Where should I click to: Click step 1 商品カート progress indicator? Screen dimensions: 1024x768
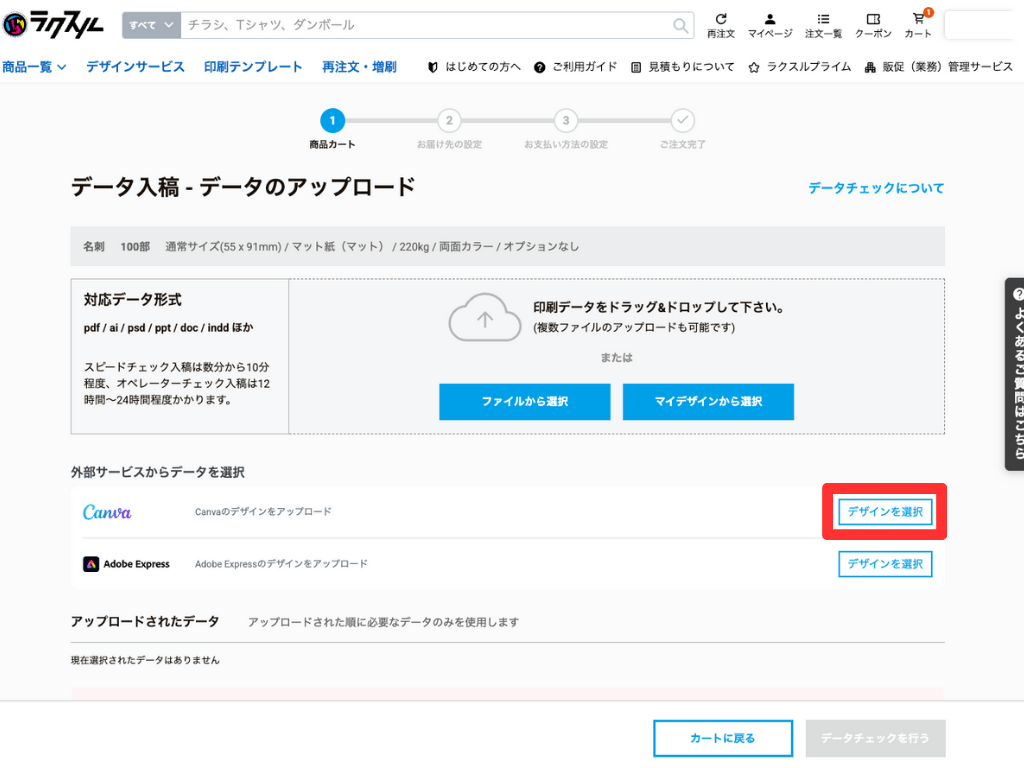(x=332, y=120)
